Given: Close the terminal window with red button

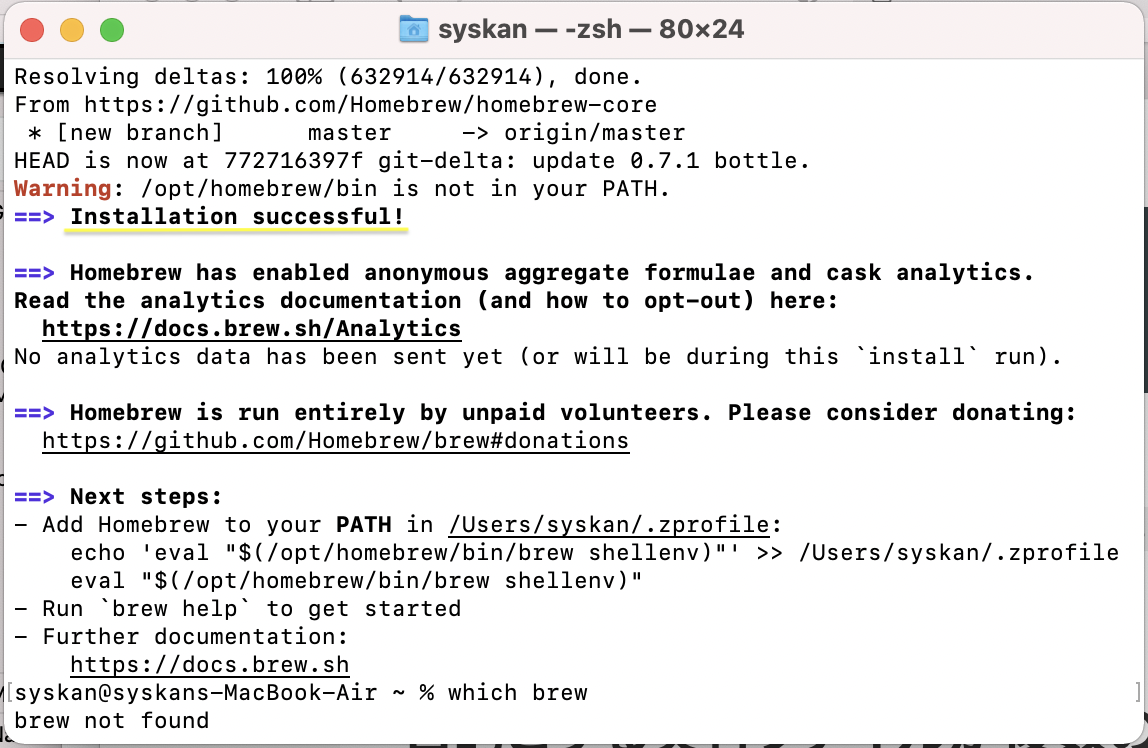Looking at the screenshot, I should 32,30.
